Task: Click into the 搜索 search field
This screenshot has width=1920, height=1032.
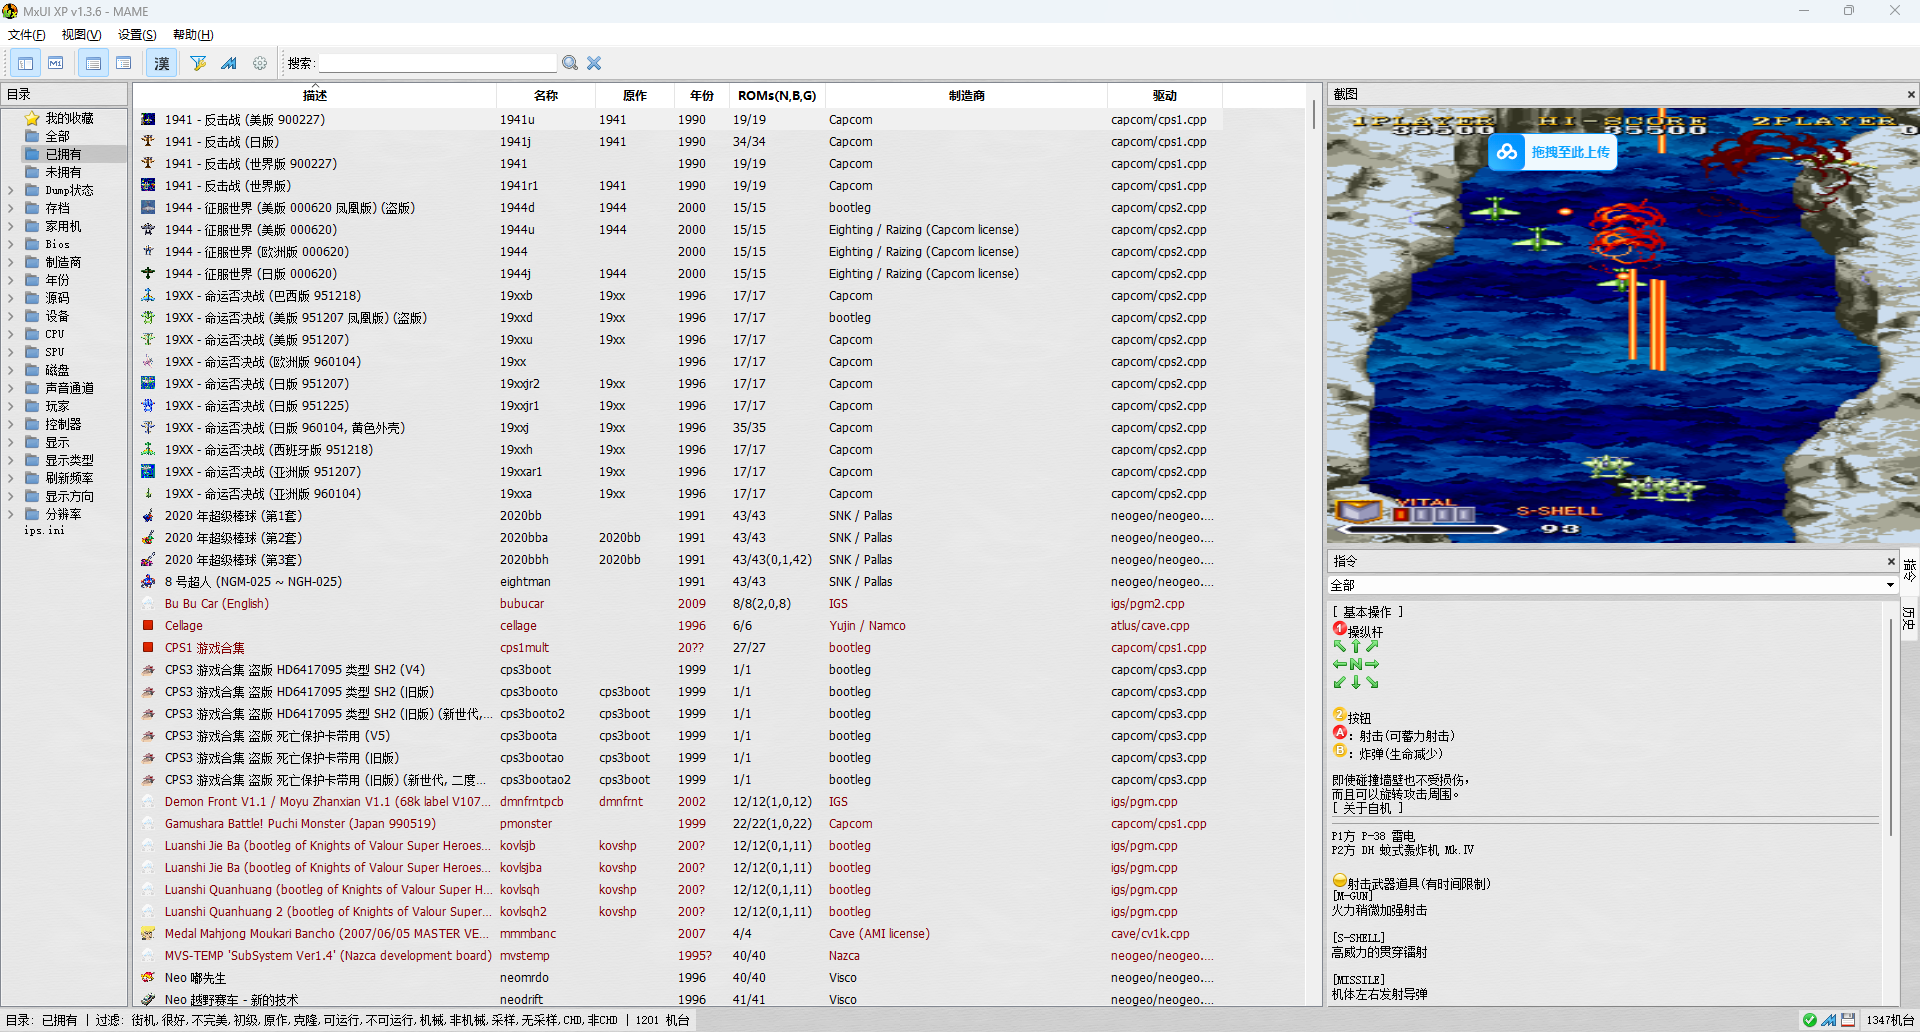Action: (x=437, y=63)
